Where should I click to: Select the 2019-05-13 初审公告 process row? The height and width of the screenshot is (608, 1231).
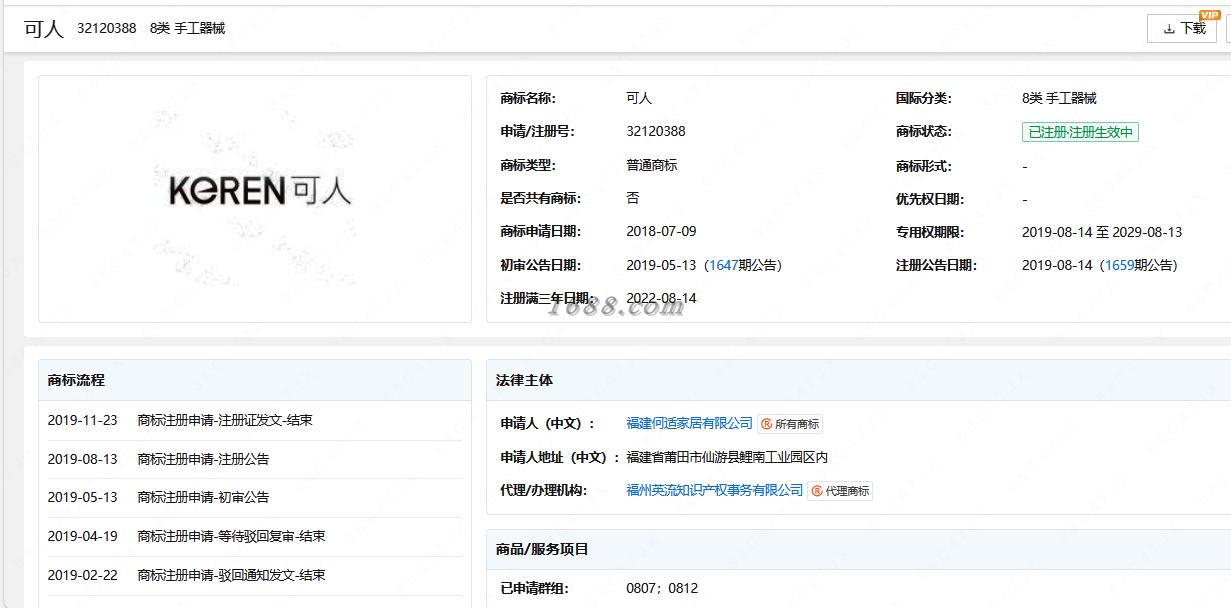pyautogui.click(x=255, y=498)
